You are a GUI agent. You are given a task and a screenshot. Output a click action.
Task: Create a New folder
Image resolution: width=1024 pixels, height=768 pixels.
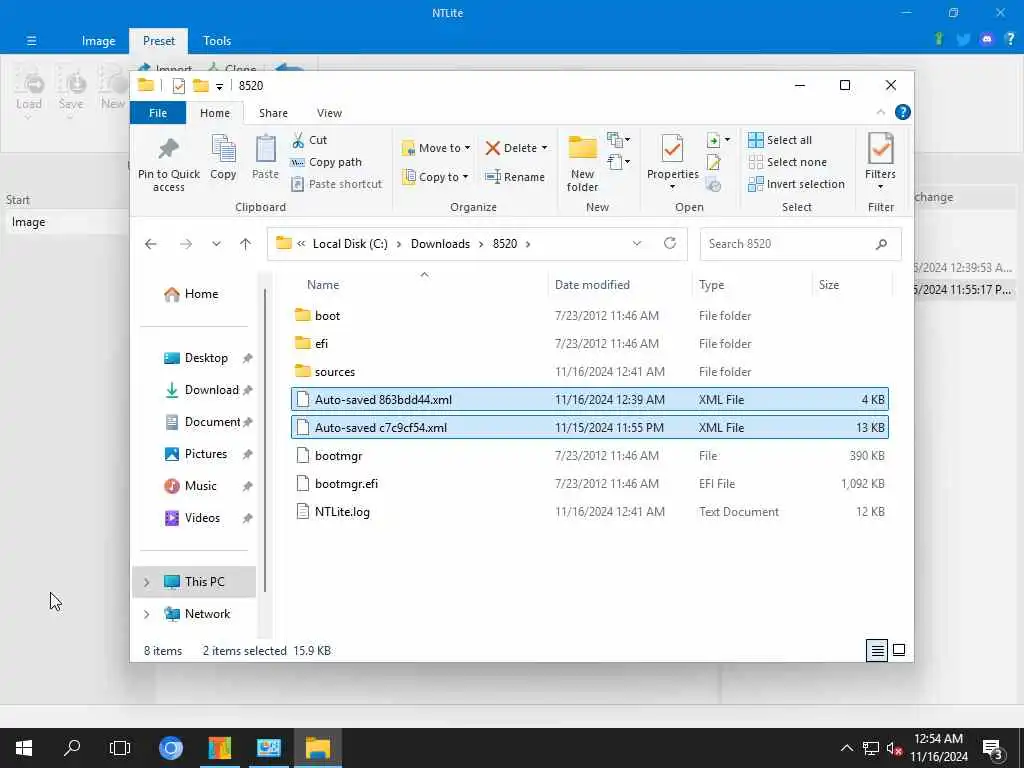coord(583,163)
